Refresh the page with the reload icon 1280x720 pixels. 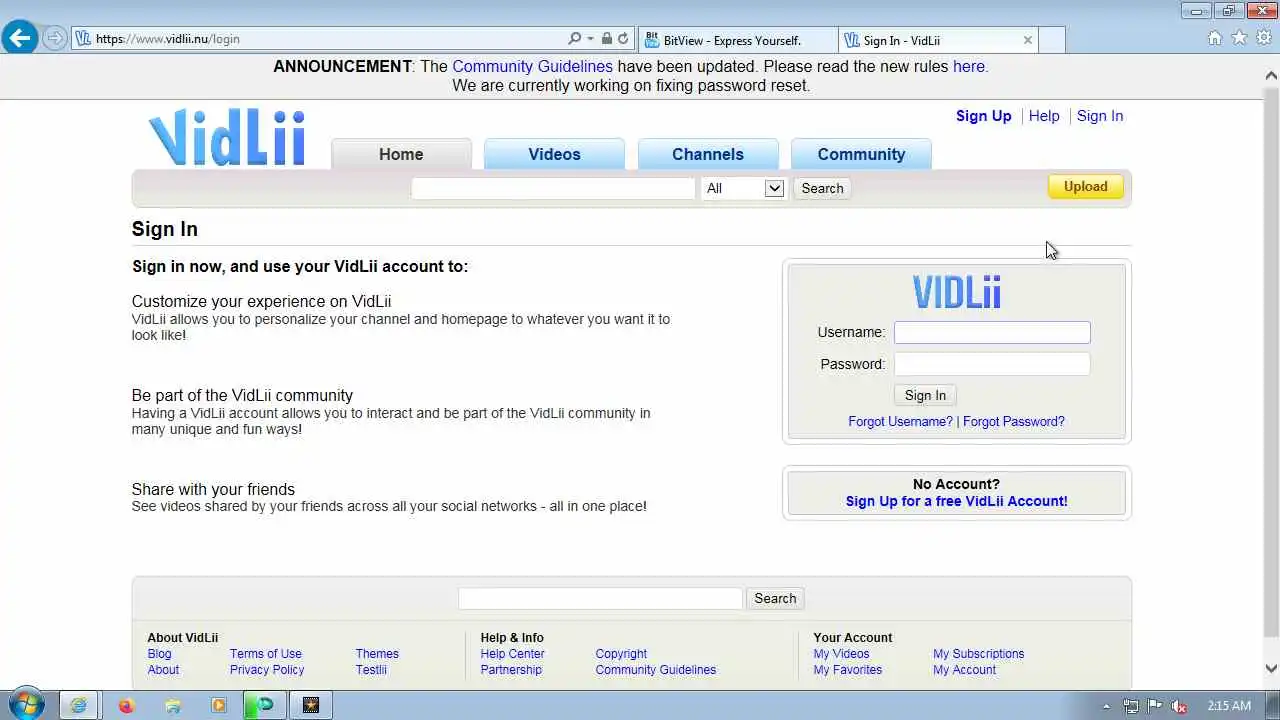[623, 39]
